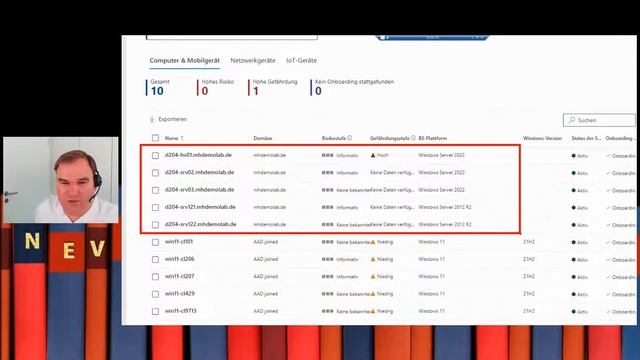Sort by the Windows-Version column header
This screenshot has height=360, width=640.
(542, 138)
